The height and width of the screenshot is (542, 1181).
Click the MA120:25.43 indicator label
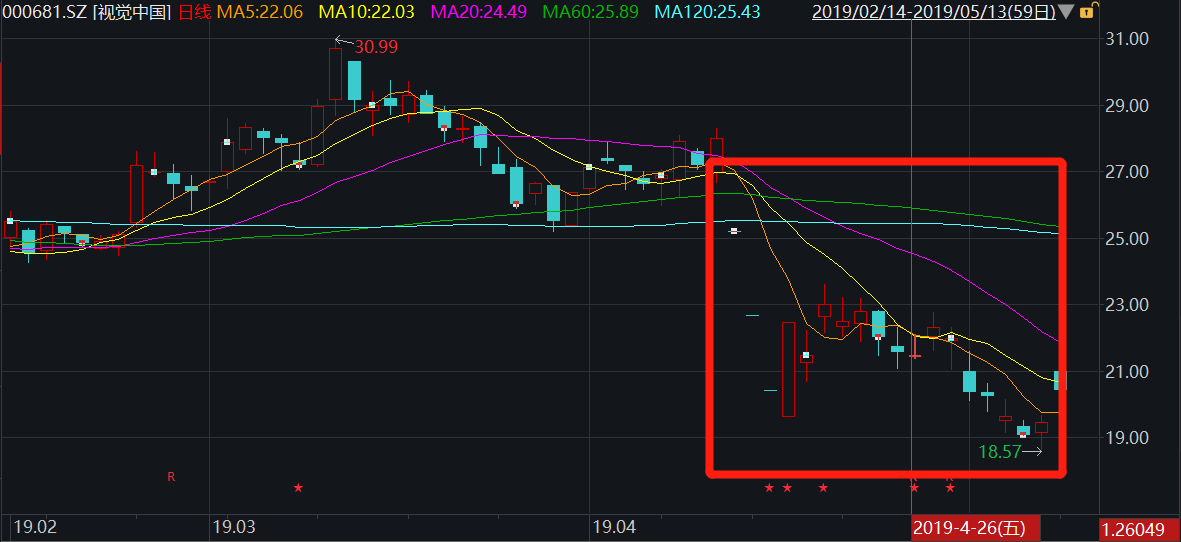[707, 12]
